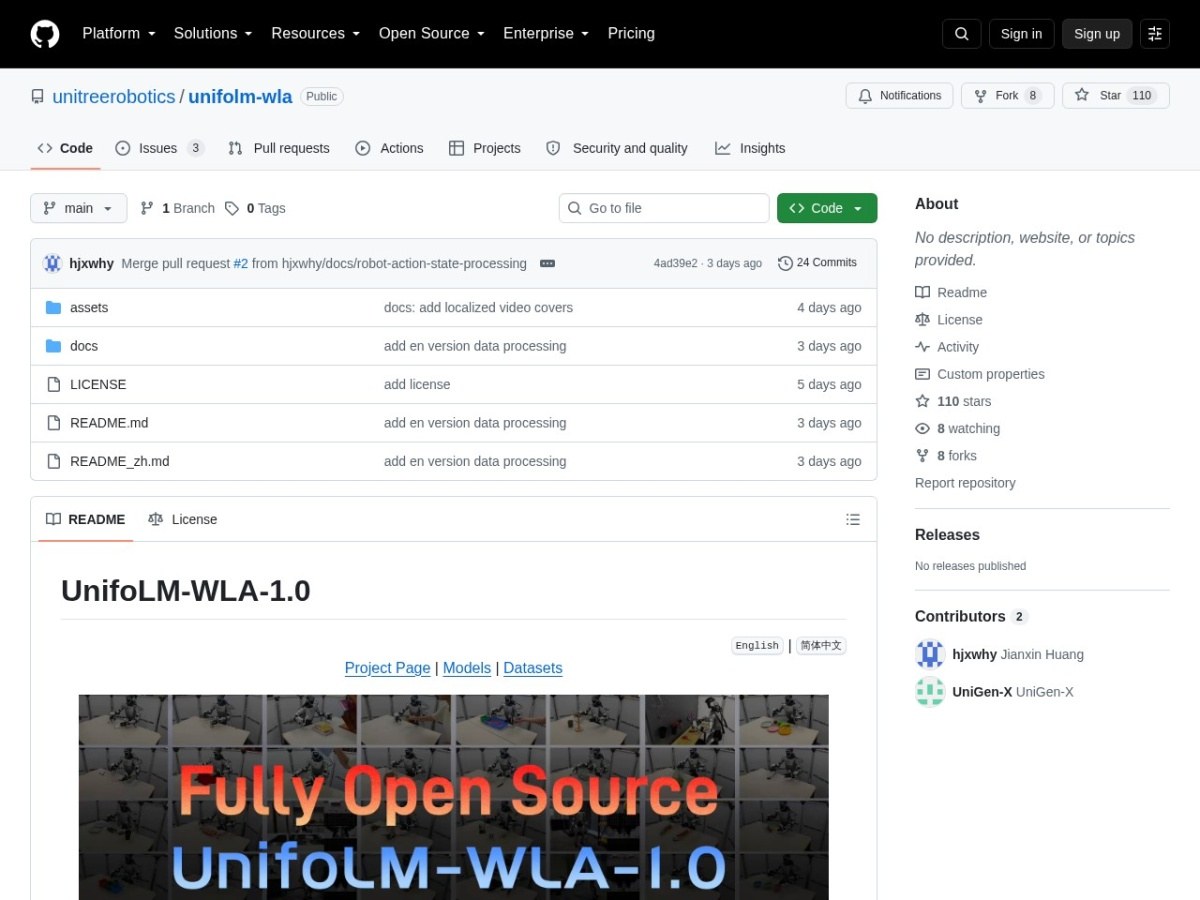Click the Notifications button
This screenshot has height=900, width=1200.
899,96
